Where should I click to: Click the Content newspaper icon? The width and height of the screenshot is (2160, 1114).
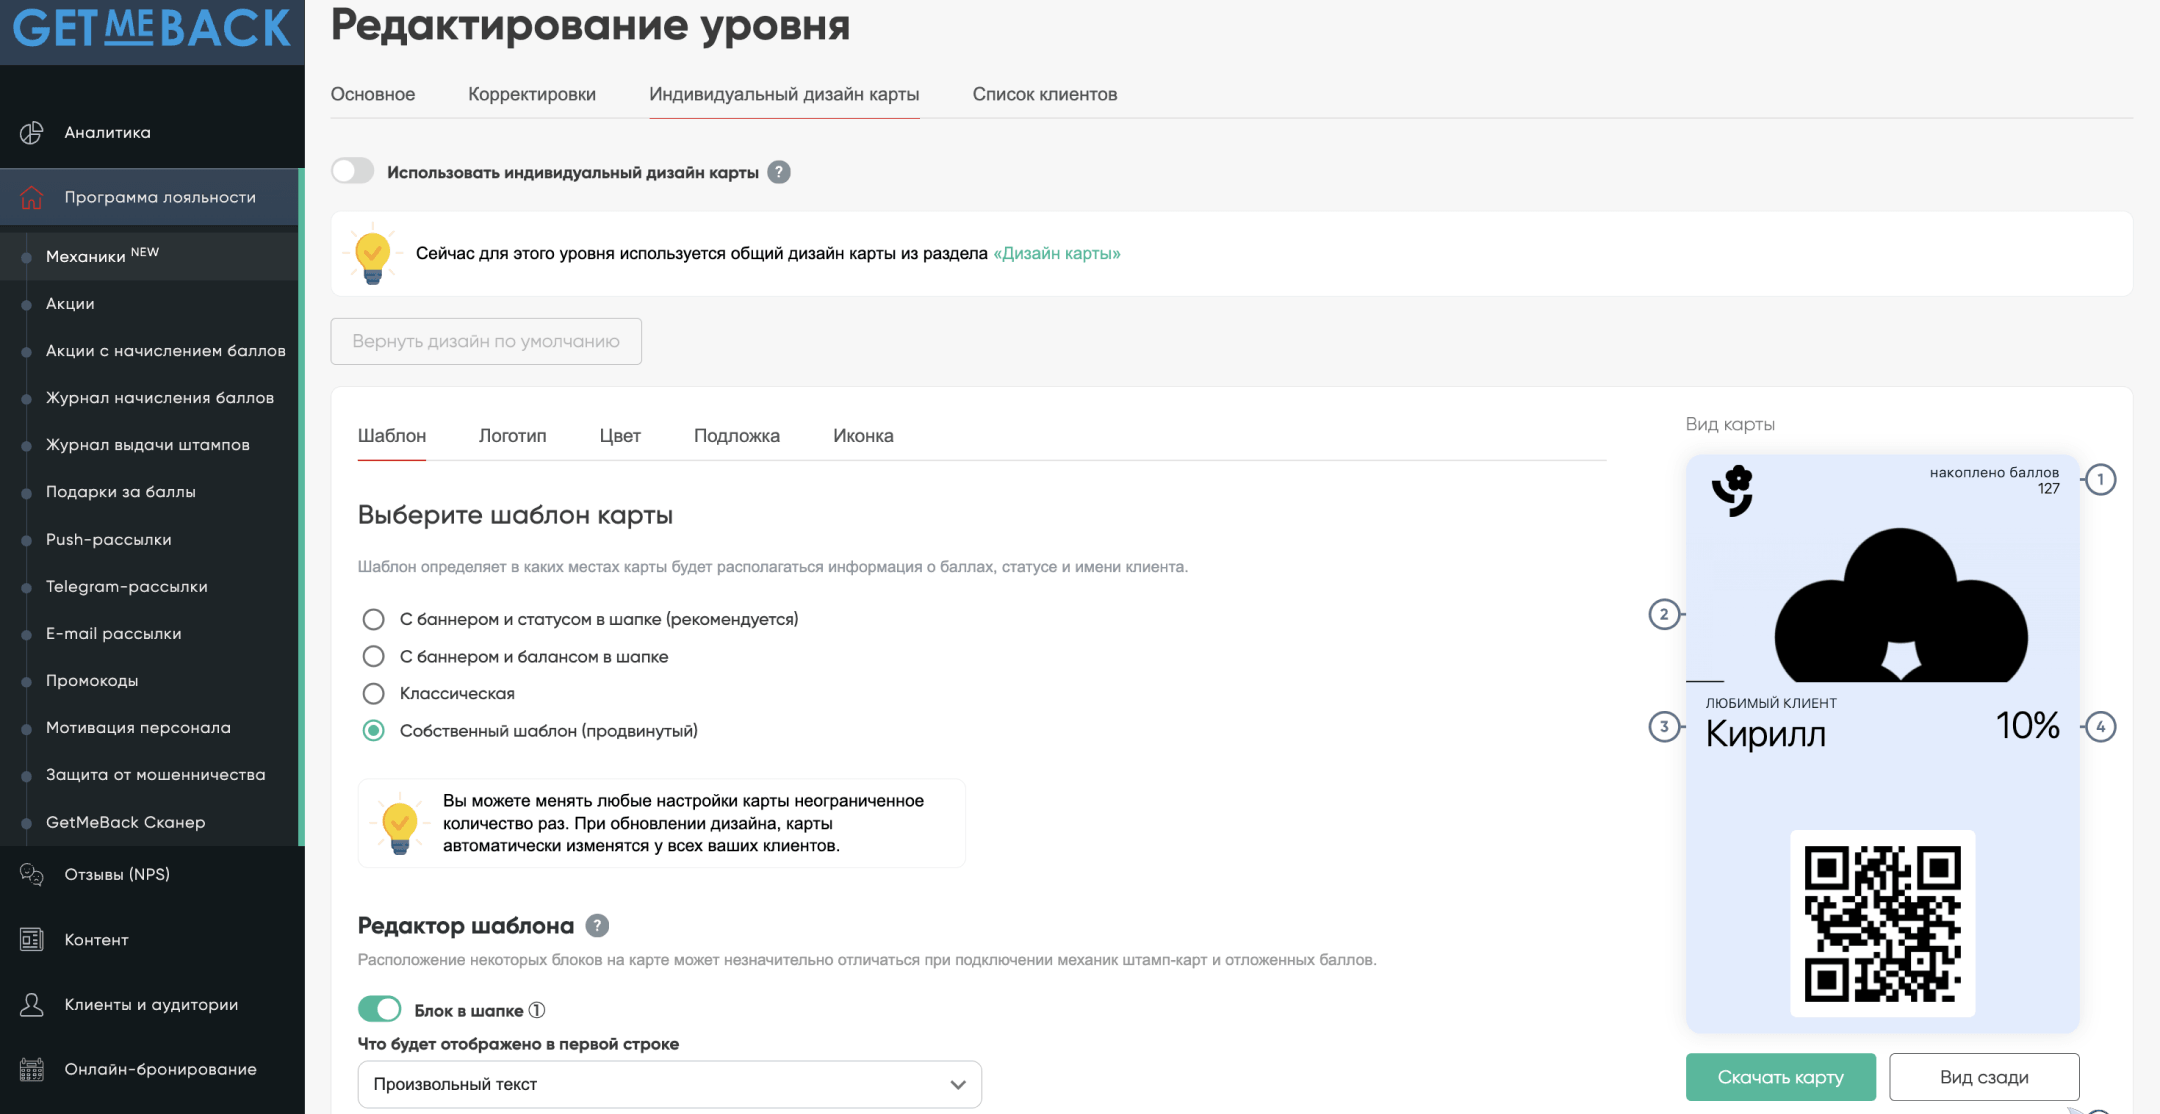(x=32, y=940)
